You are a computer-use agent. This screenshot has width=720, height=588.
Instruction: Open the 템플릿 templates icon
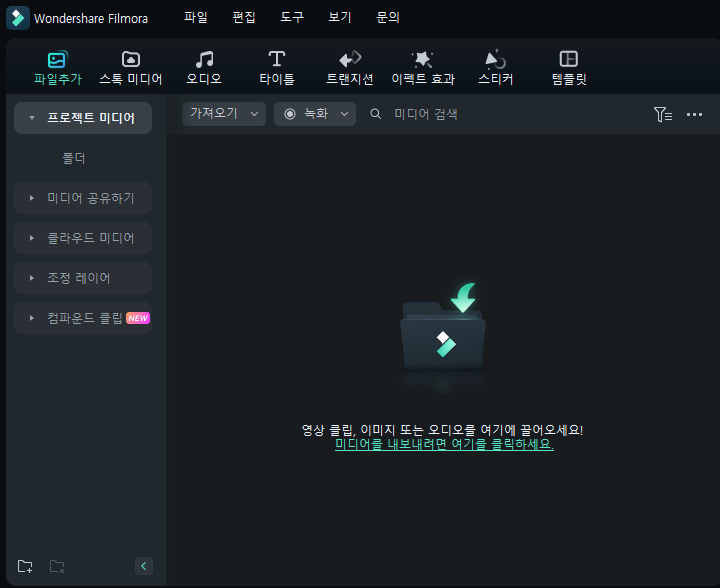coord(568,59)
